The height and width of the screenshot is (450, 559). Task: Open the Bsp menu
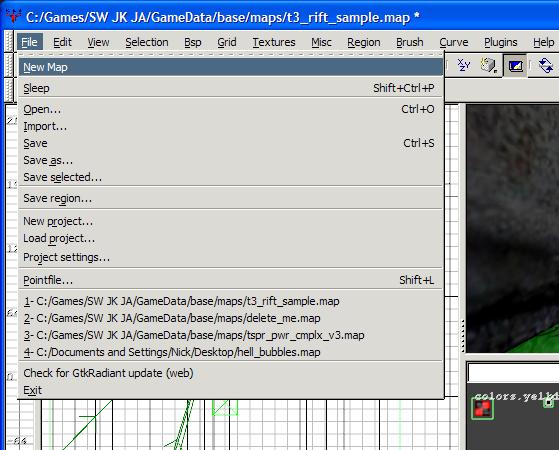pyautogui.click(x=193, y=42)
